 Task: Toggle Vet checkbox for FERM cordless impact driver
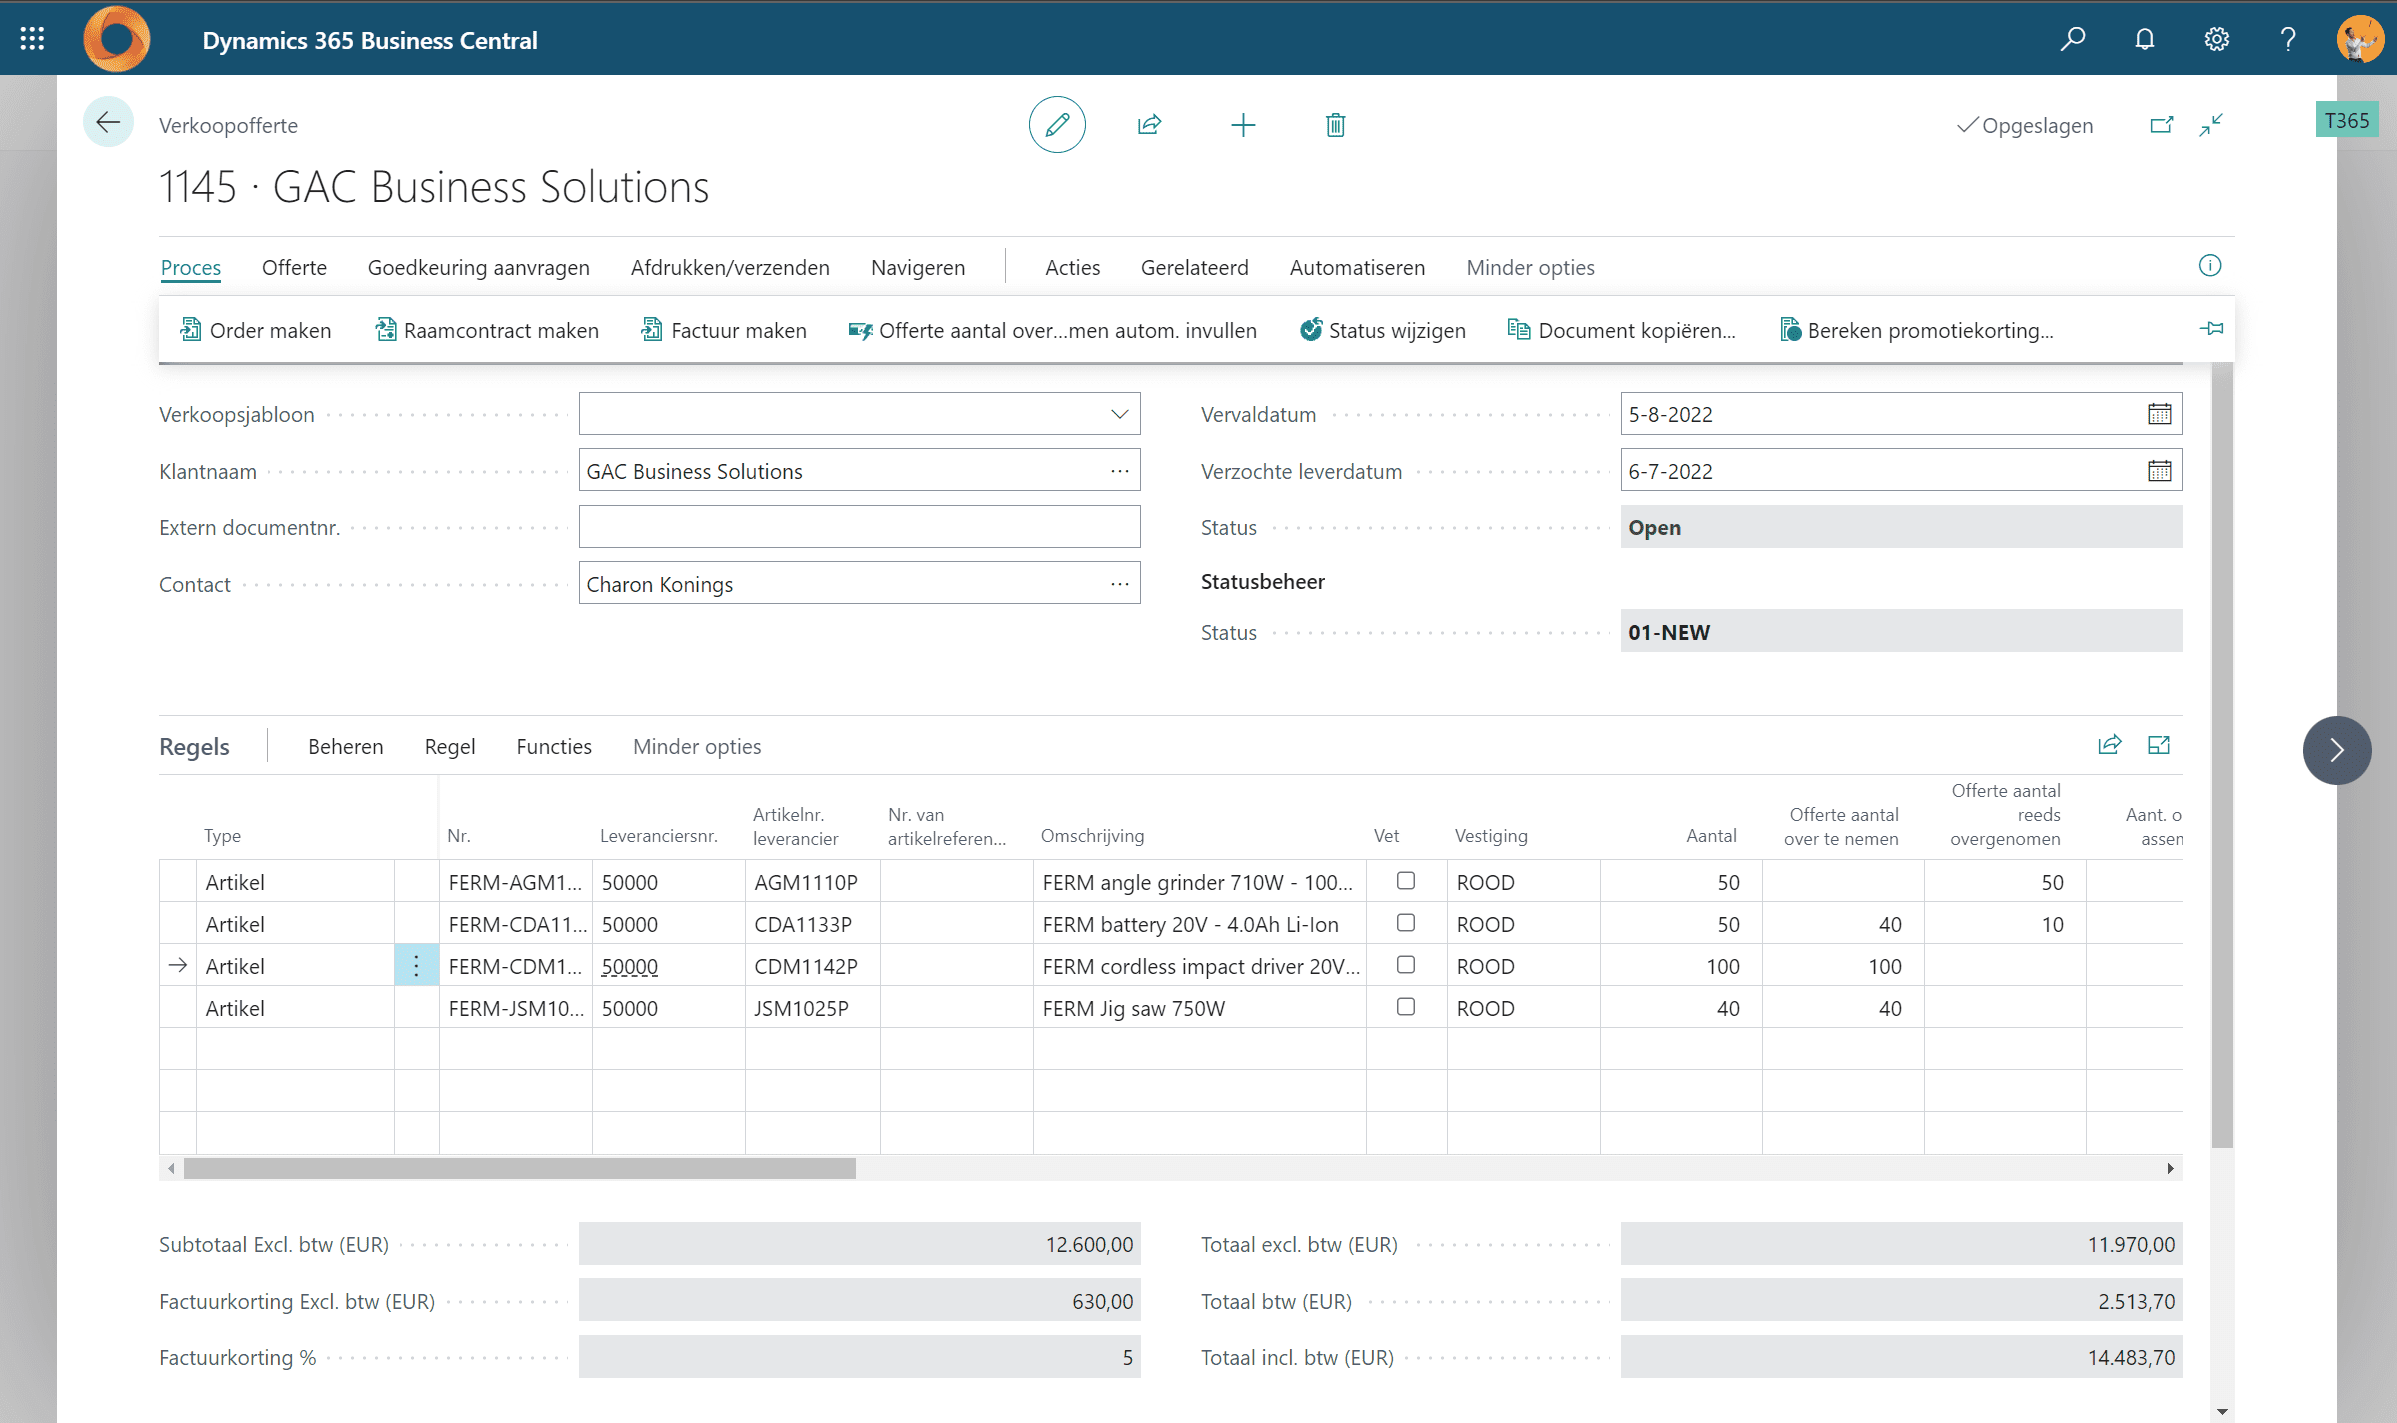coord(1405,965)
